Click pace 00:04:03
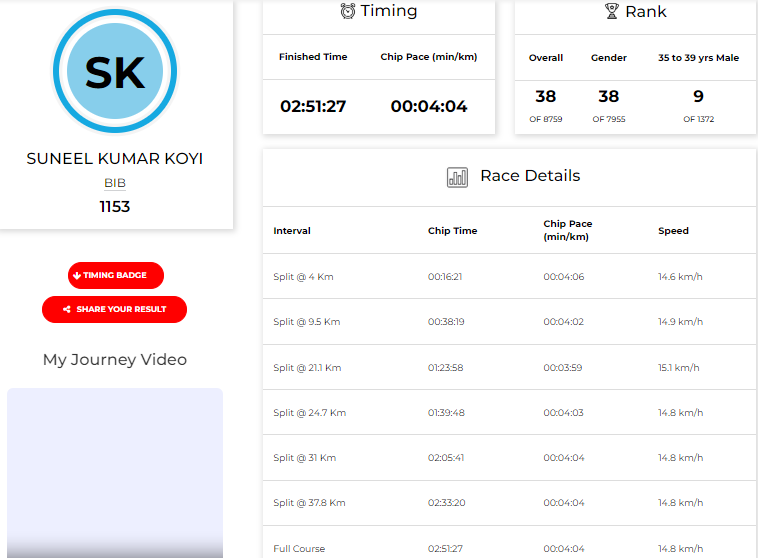Screen dimensions: 758x558 click(563, 412)
